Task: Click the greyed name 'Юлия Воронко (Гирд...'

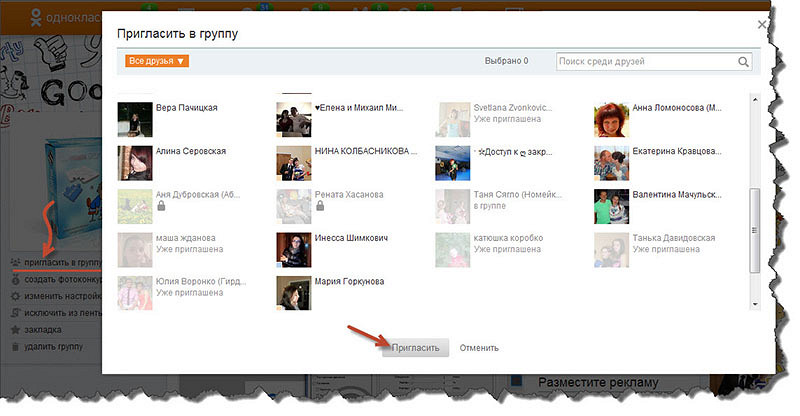Action: point(201,281)
